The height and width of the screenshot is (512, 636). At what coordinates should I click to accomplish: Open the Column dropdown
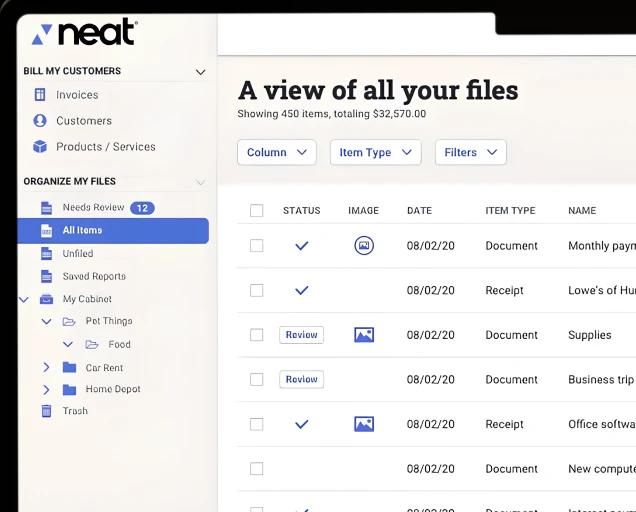(x=276, y=153)
